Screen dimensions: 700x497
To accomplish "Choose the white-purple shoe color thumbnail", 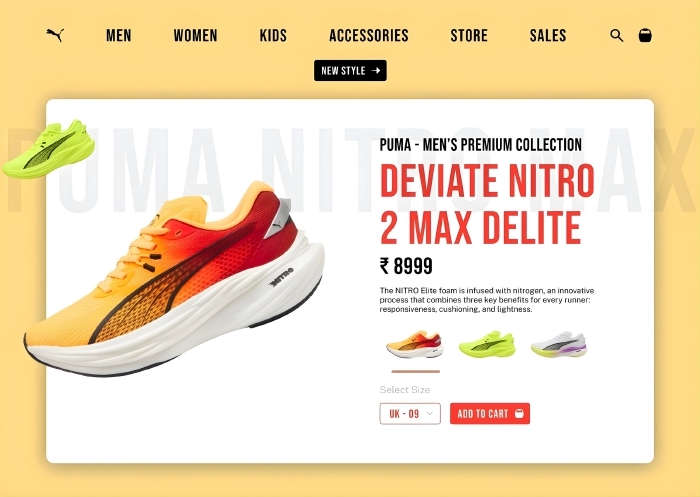I will coord(559,344).
